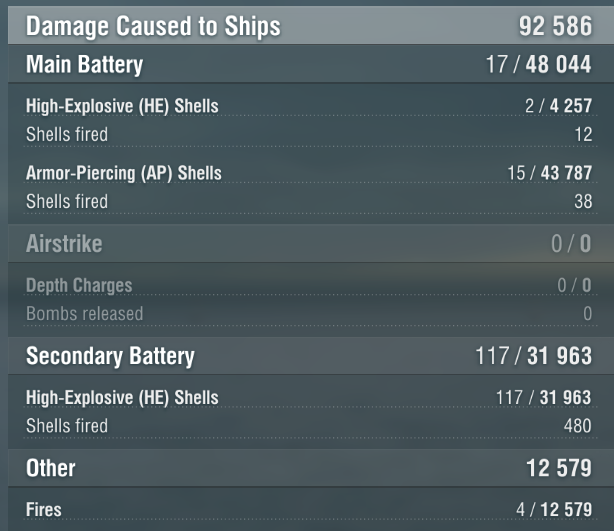Click secondary shells fired value 480
This screenshot has width=614, height=531.
click(578, 426)
